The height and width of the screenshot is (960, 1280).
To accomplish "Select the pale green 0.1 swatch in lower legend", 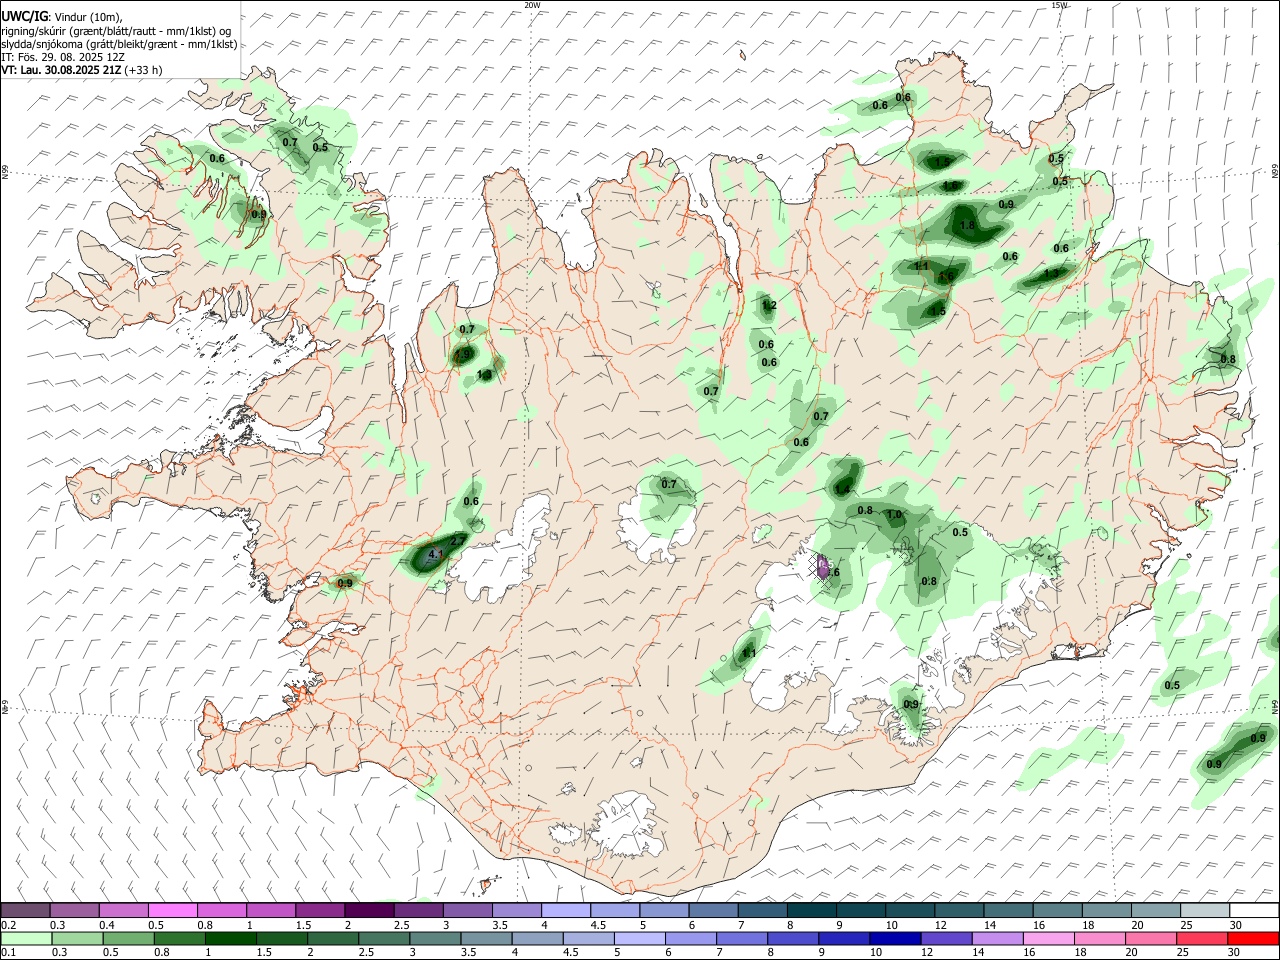I will (25, 939).
